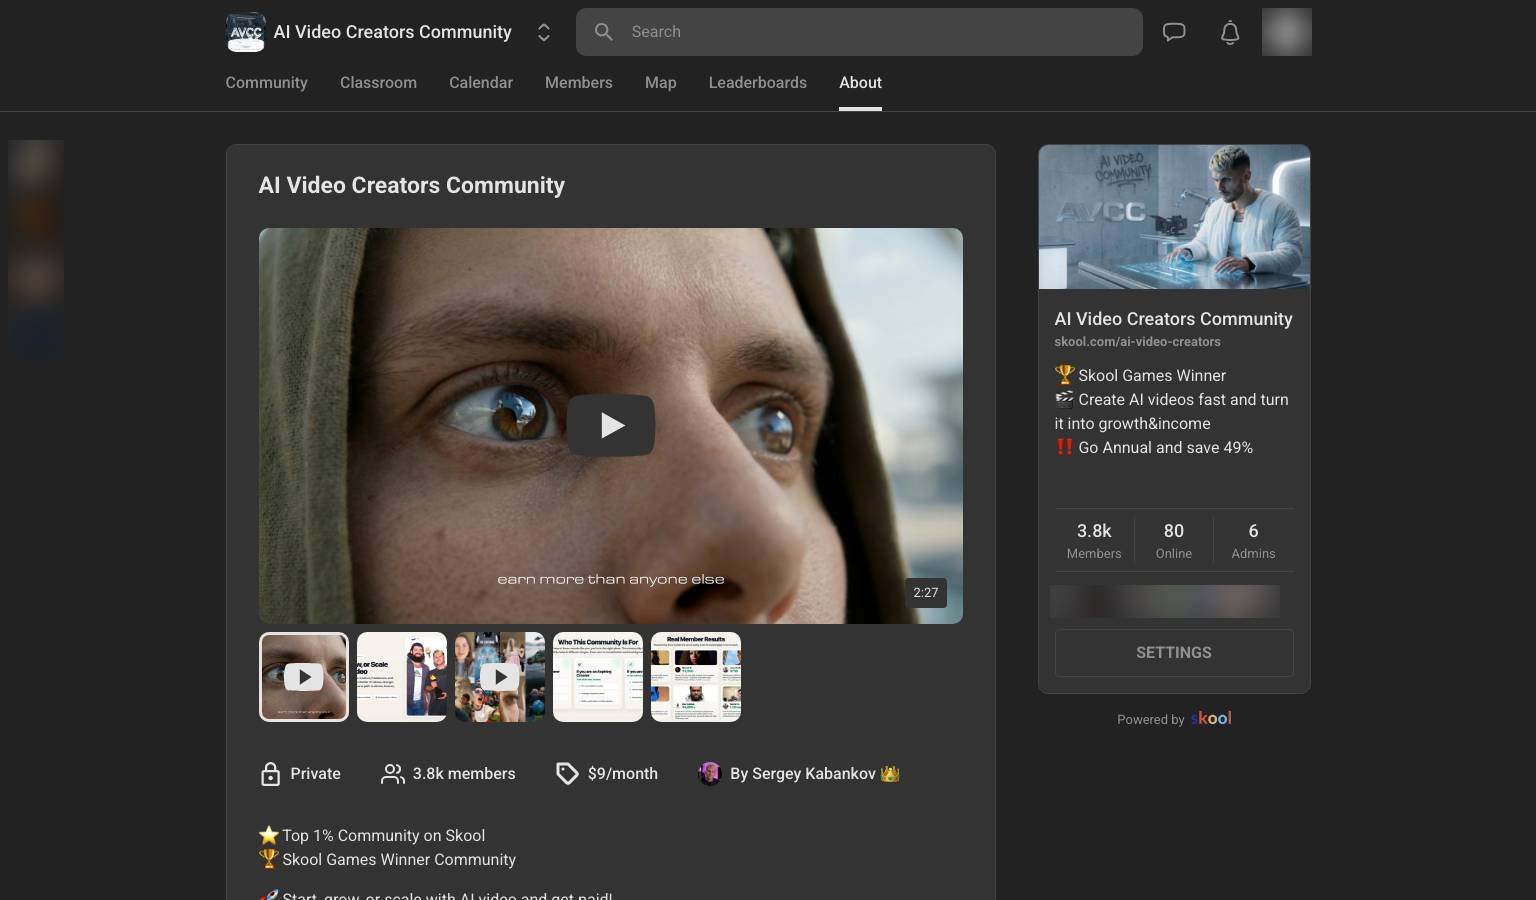The height and width of the screenshot is (900, 1536).
Task: Open the Calendar tab
Action: pos(481,83)
